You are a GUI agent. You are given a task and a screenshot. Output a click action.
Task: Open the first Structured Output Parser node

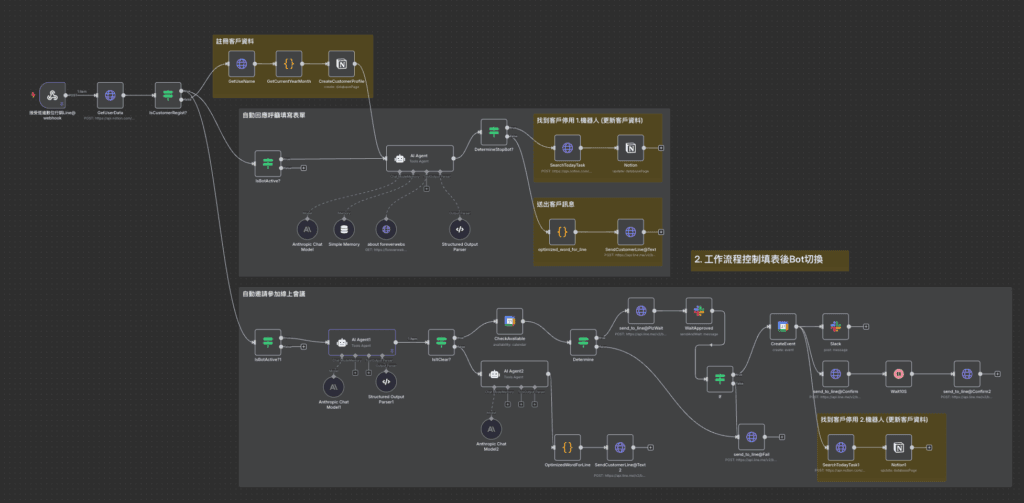point(458,228)
